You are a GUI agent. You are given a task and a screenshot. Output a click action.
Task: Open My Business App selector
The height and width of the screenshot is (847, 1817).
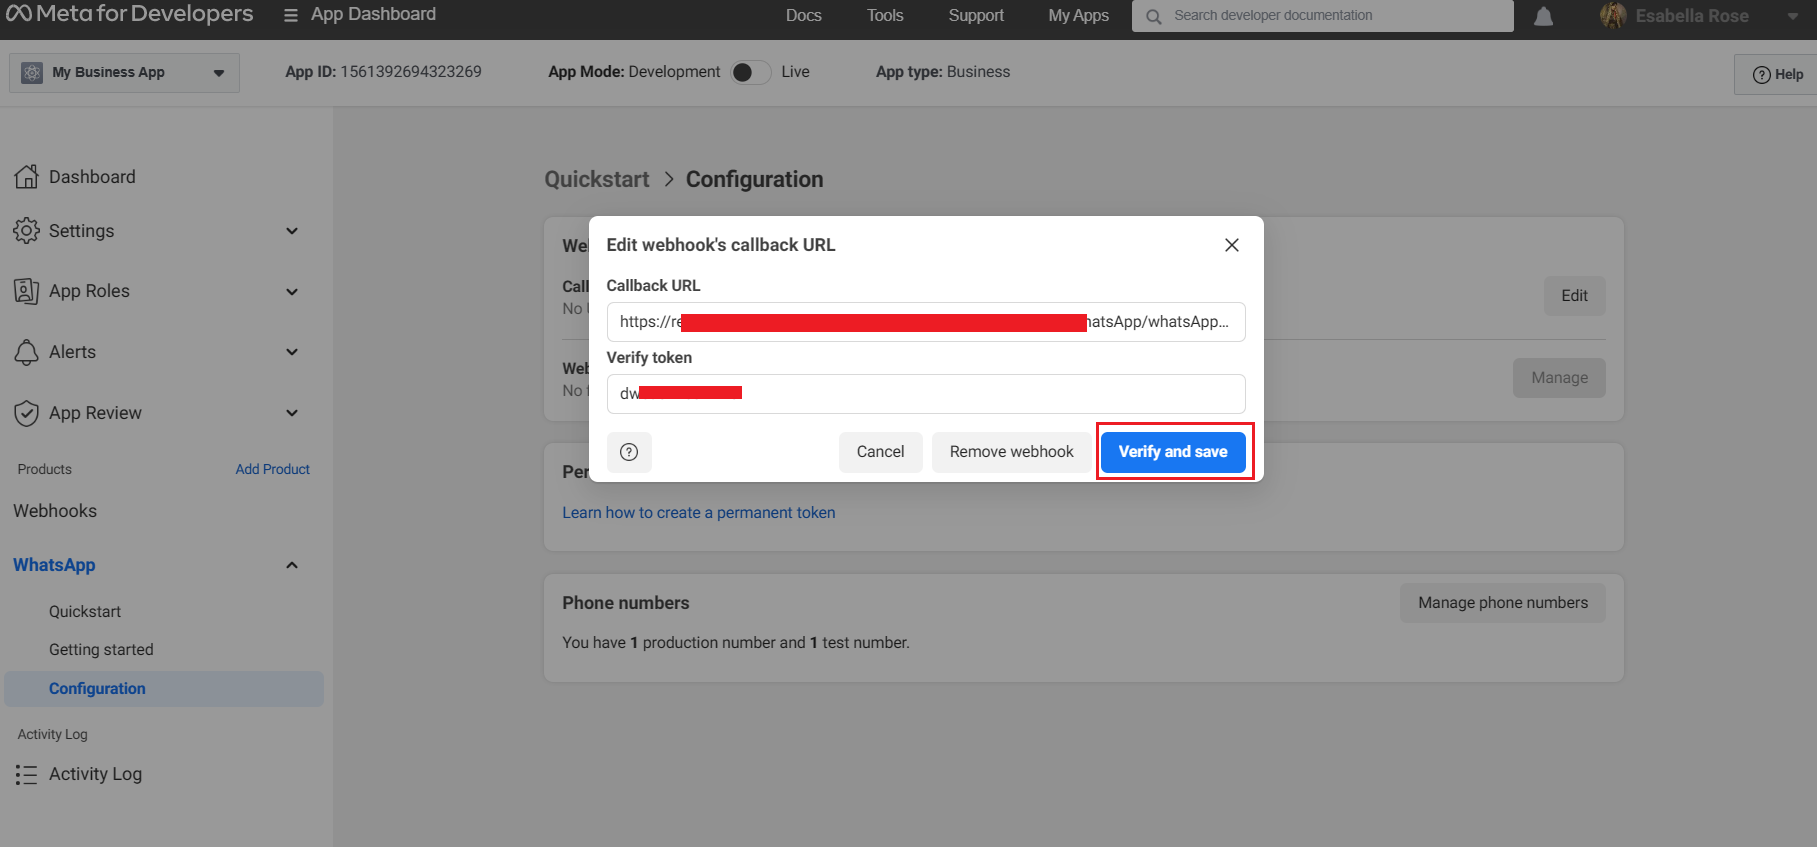coord(125,73)
